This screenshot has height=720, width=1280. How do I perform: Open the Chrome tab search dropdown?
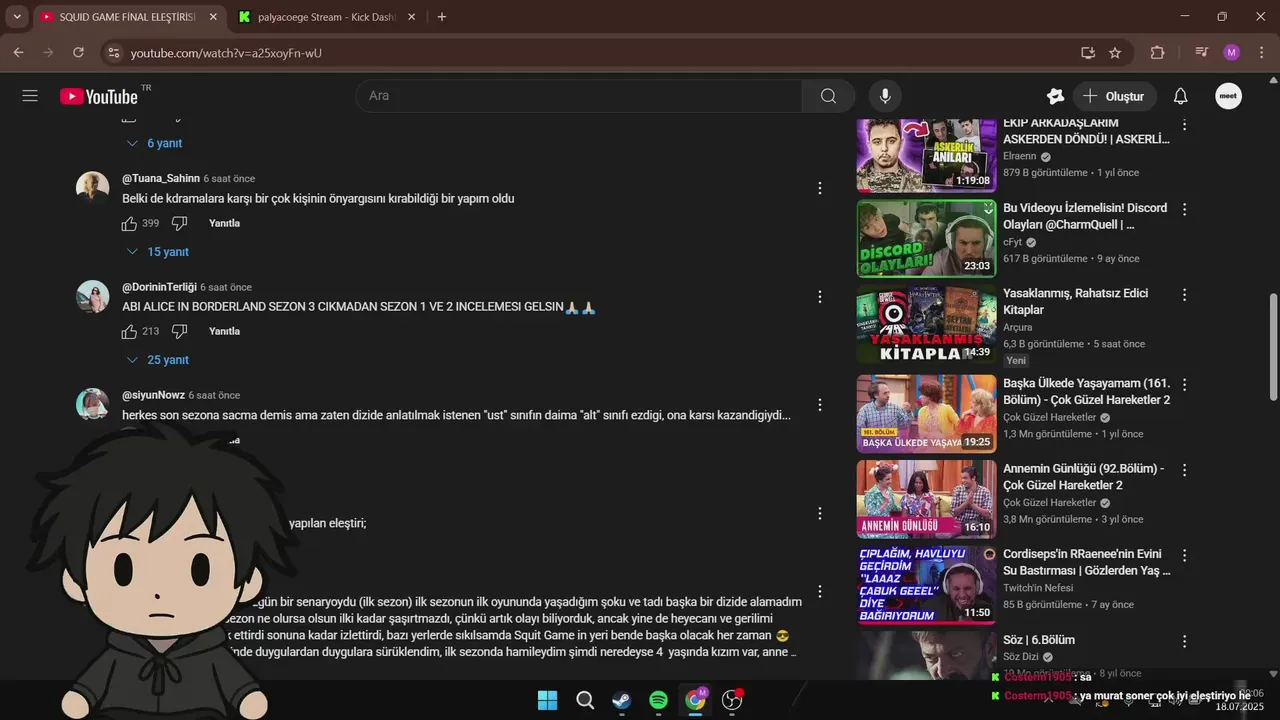pos(17,17)
